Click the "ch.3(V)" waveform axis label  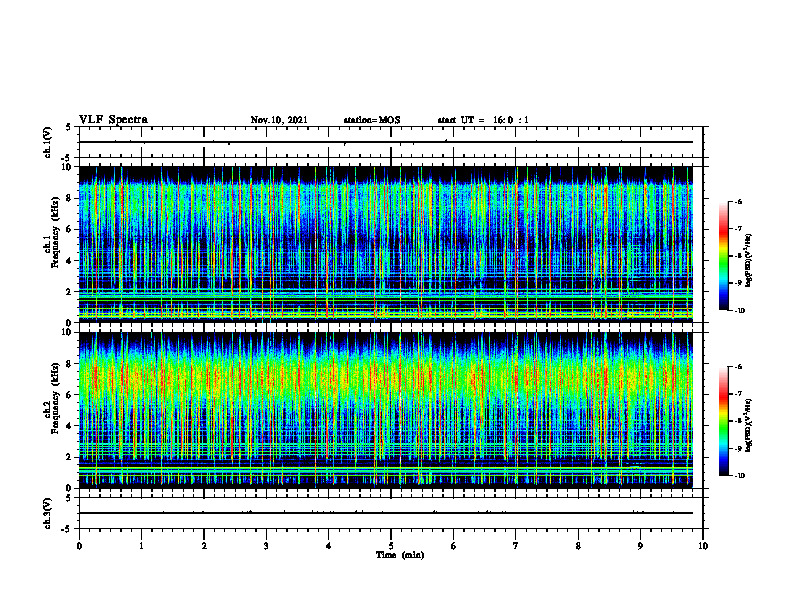48,513
